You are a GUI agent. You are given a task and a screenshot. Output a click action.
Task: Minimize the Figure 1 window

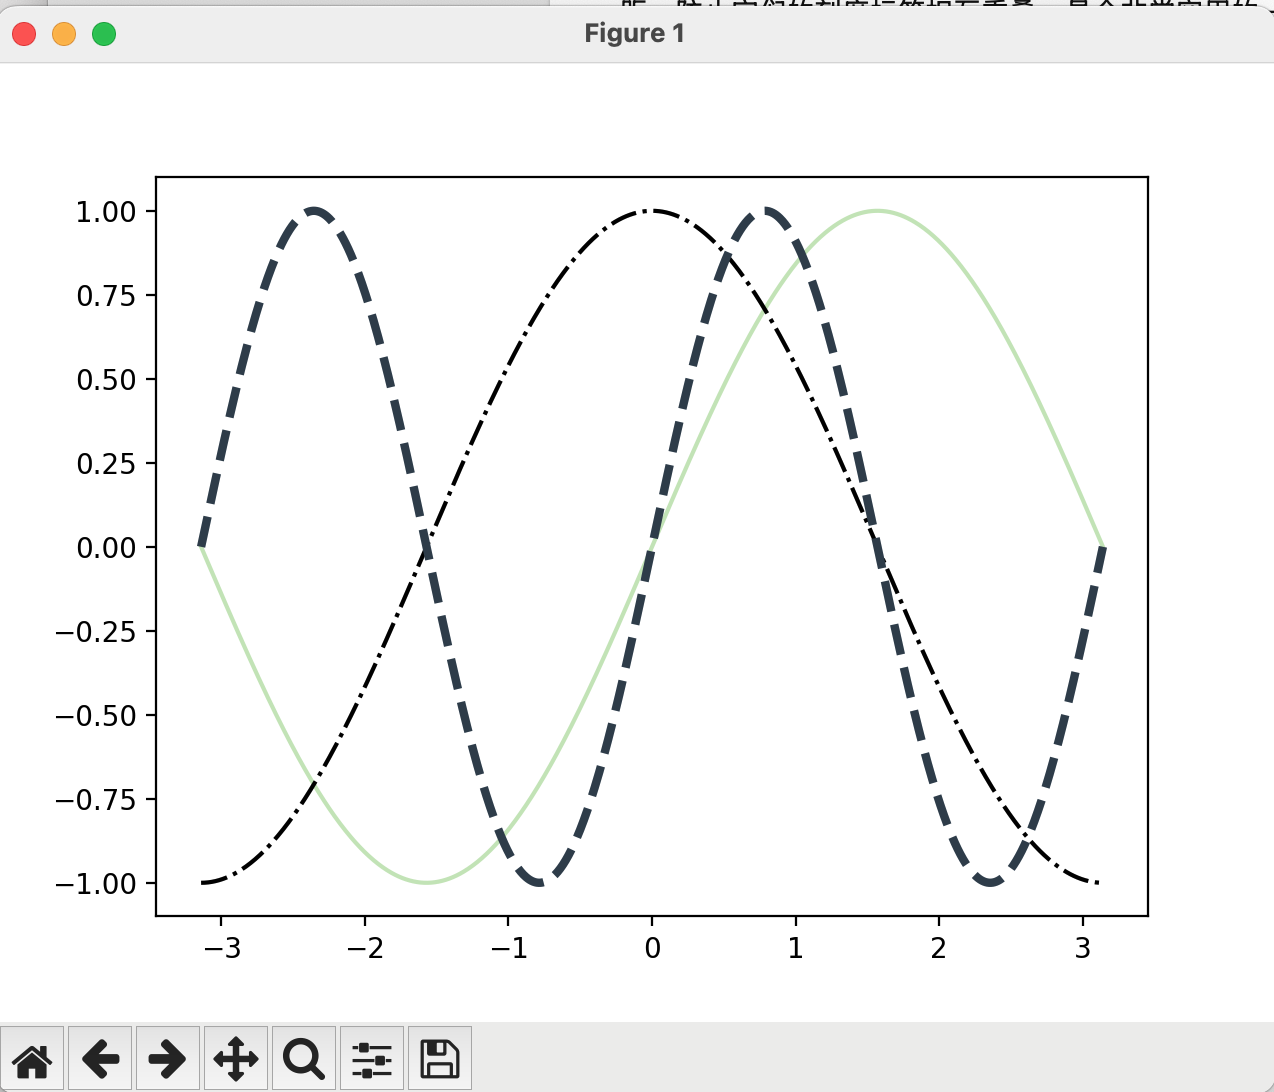tap(64, 34)
